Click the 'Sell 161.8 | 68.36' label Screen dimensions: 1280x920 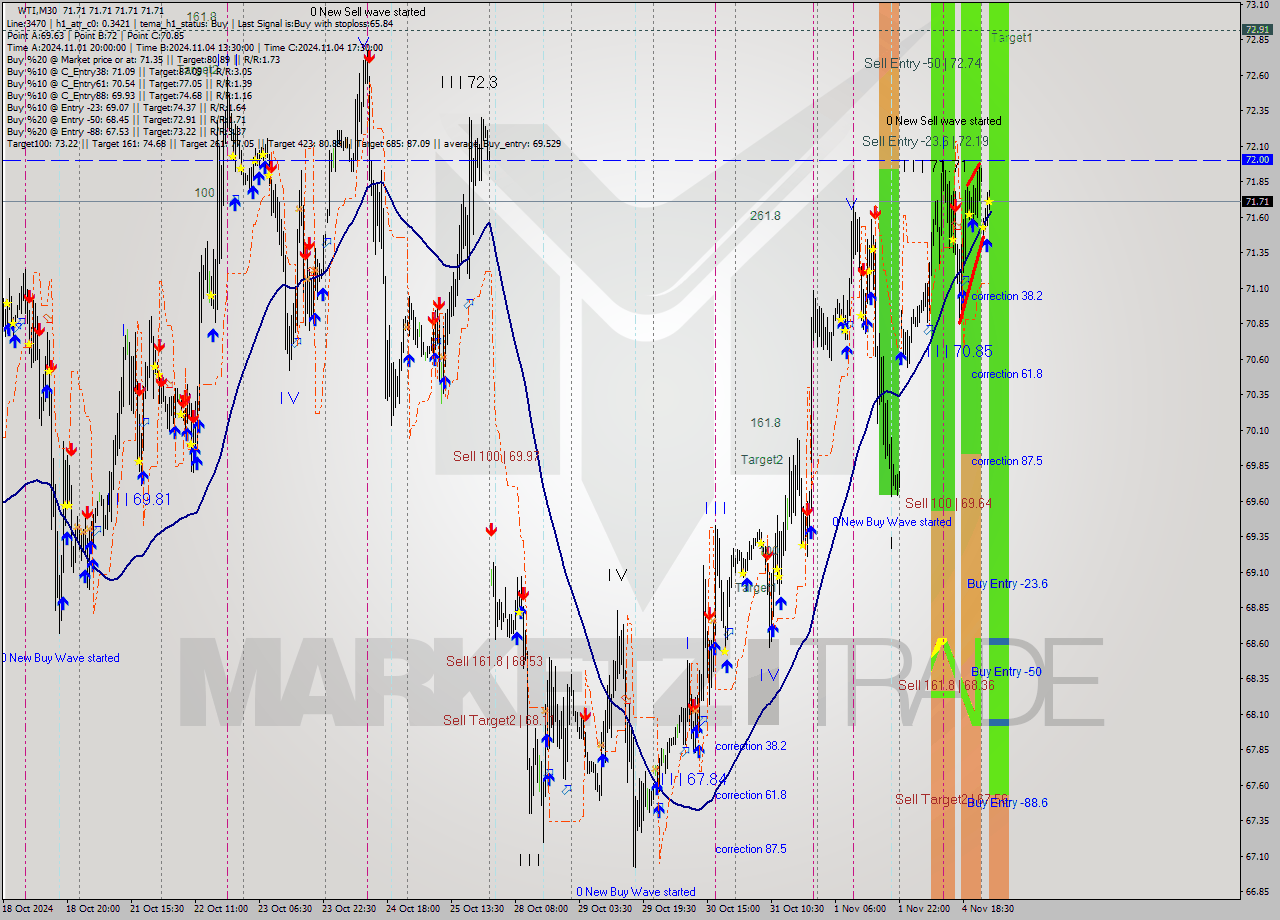click(x=946, y=685)
